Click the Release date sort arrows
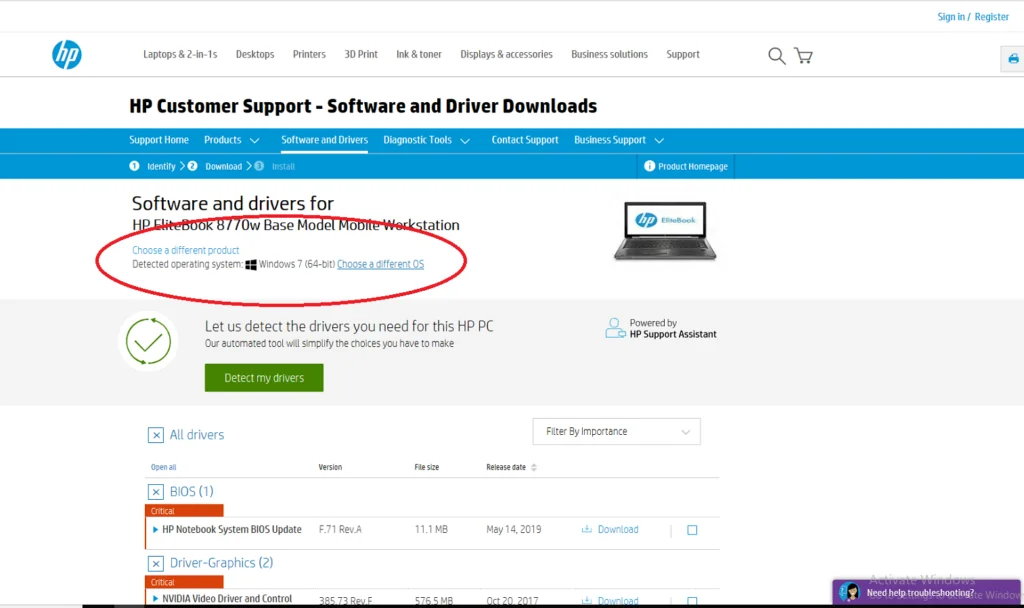1024x608 pixels. pyautogui.click(x=534, y=467)
